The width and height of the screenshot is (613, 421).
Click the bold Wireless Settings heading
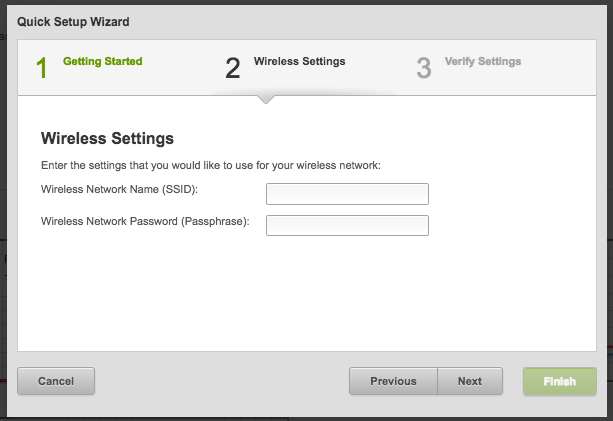pos(108,138)
